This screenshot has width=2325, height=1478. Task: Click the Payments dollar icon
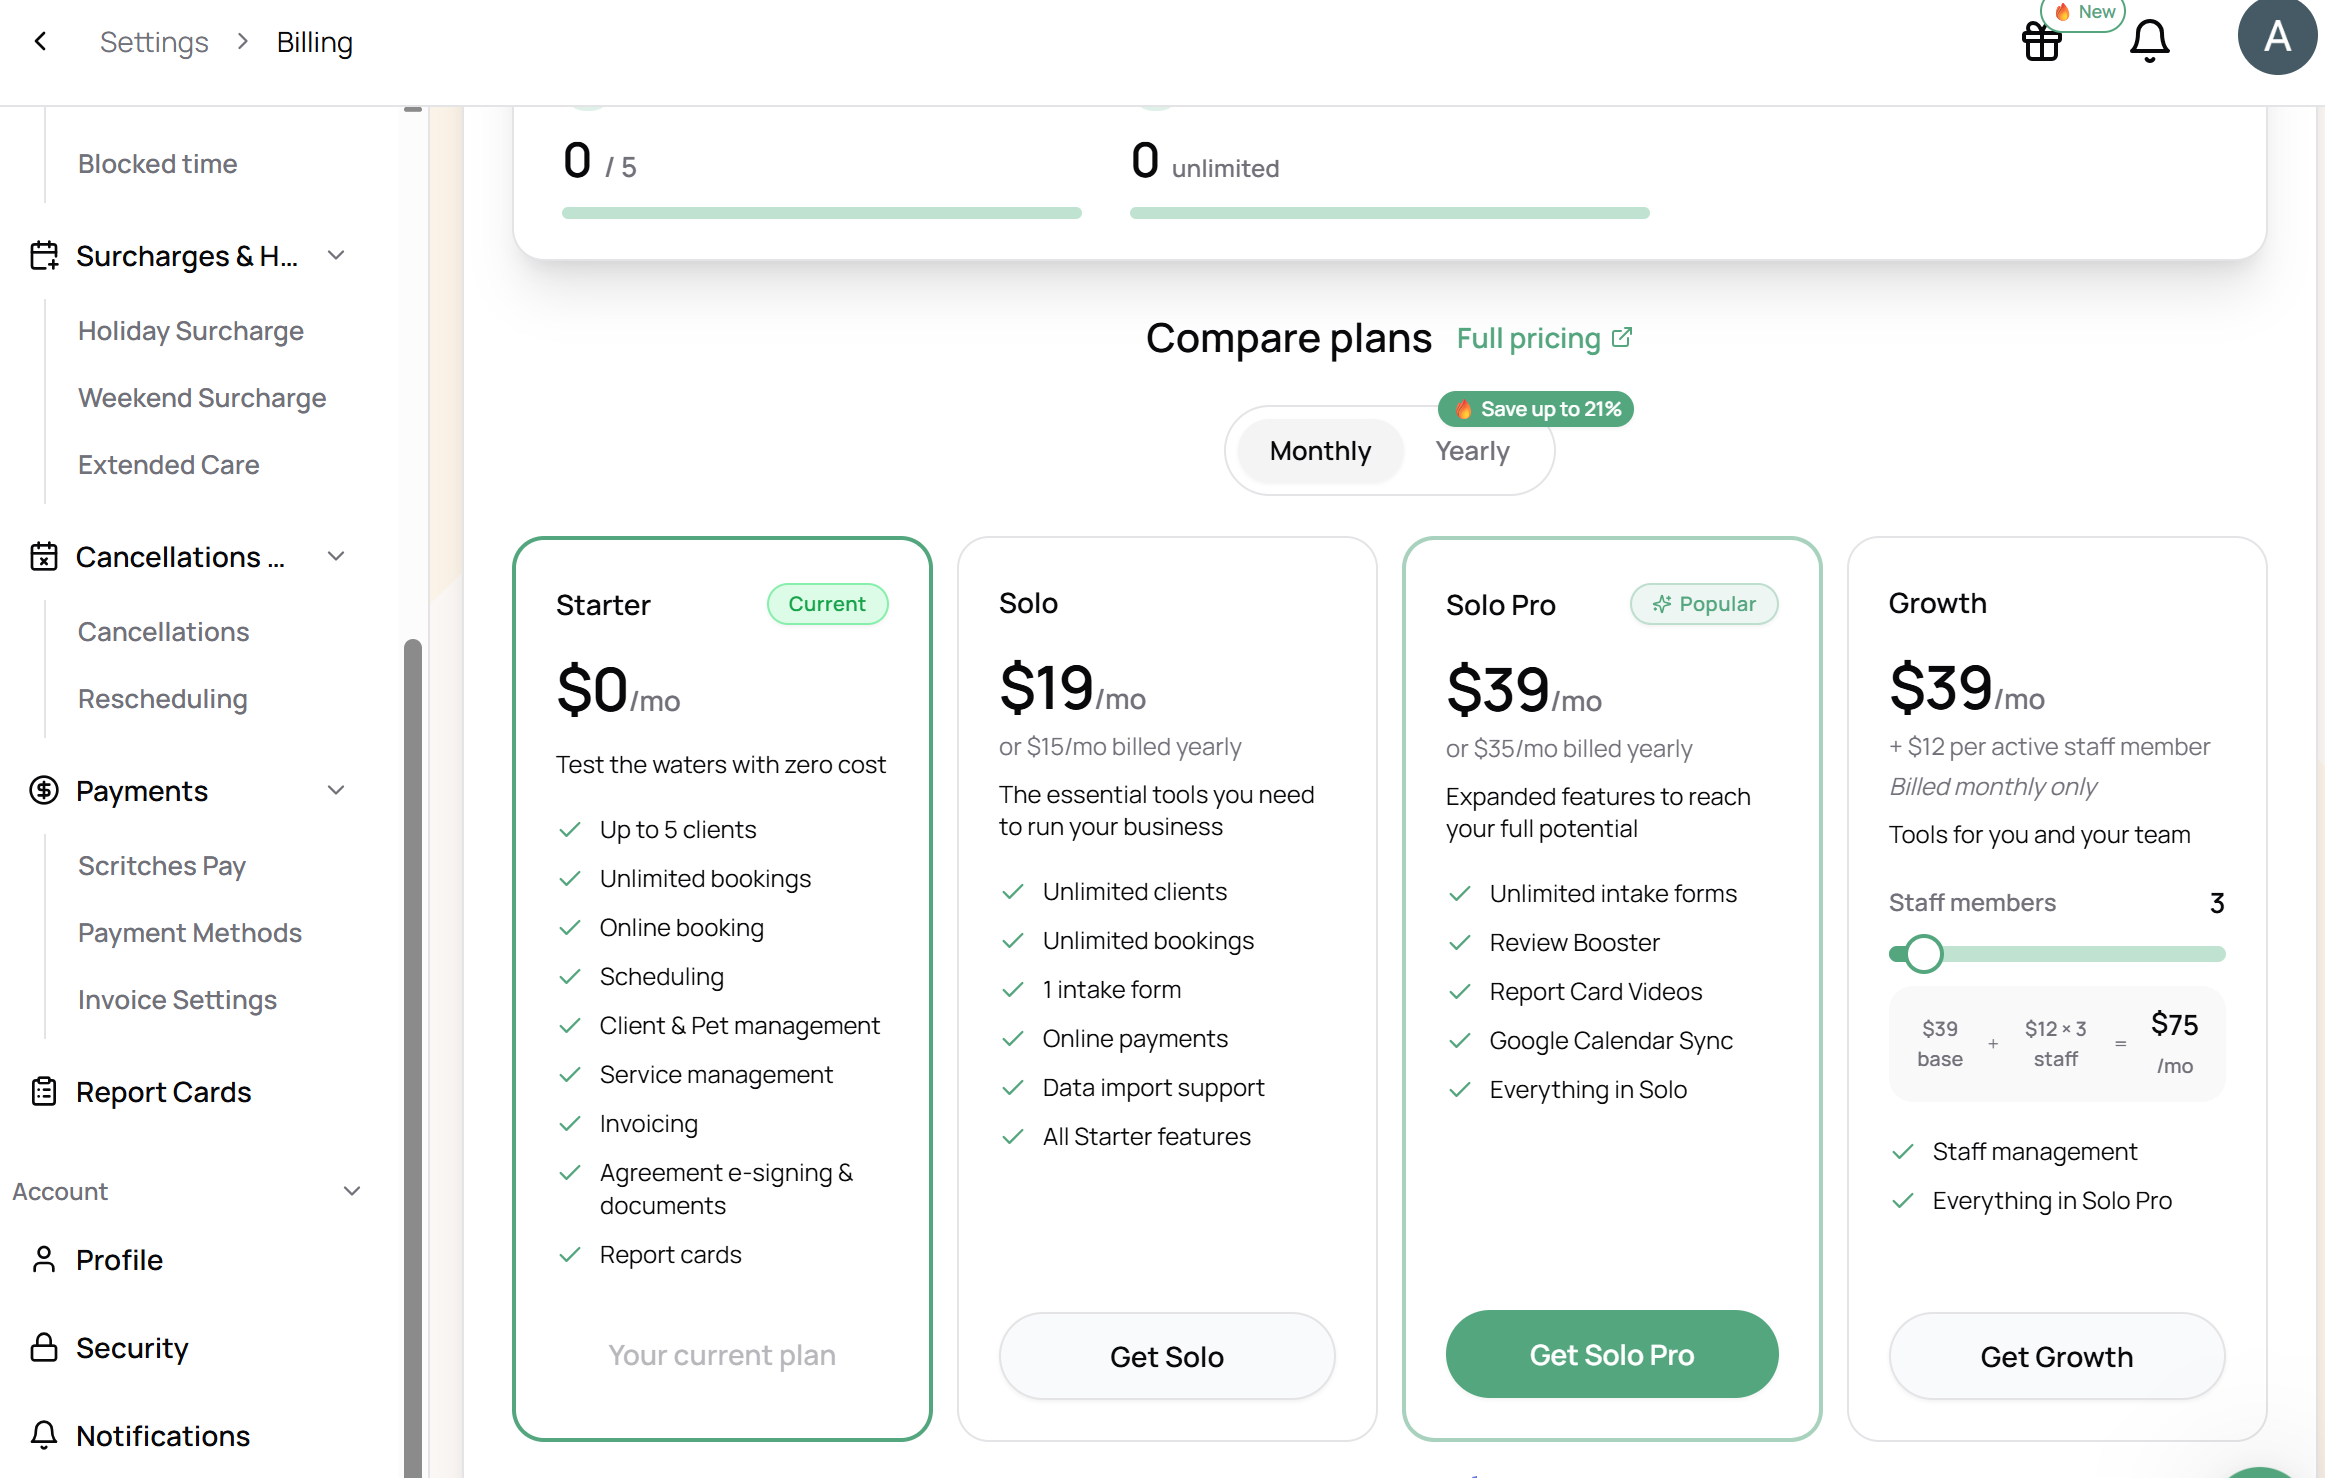tap(44, 790)
